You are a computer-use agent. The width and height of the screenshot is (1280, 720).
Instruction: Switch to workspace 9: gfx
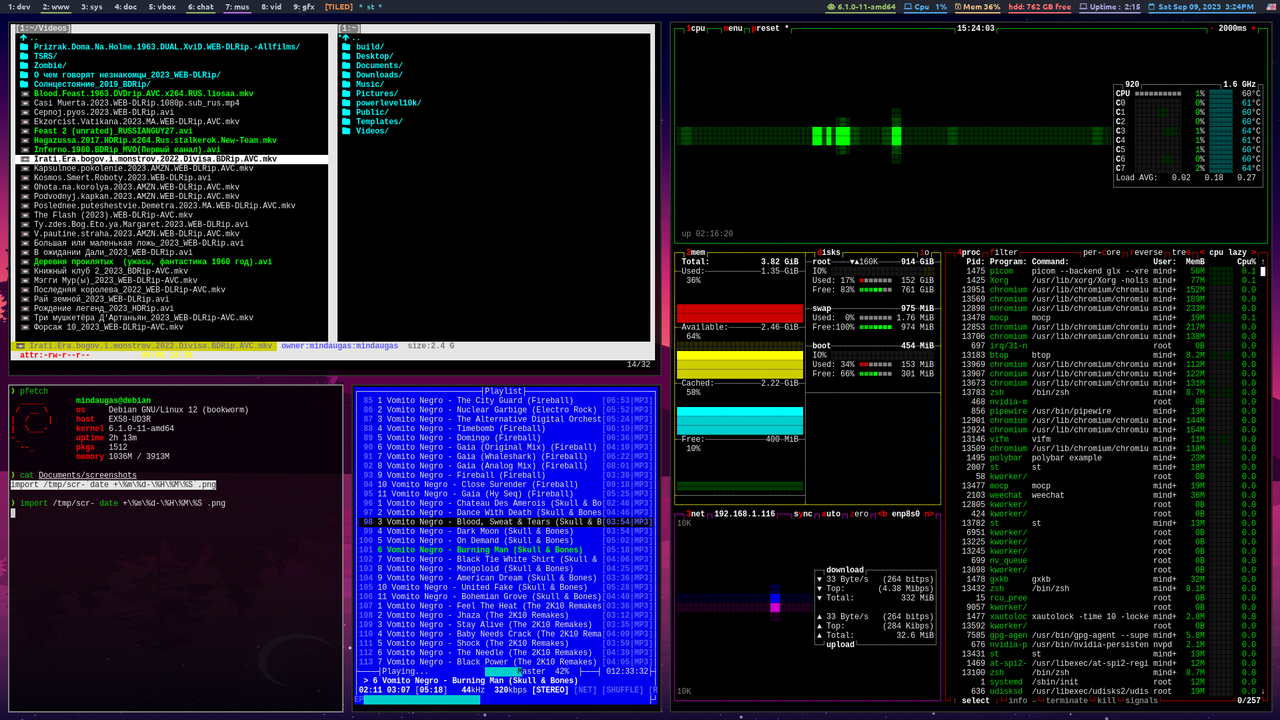304,6
